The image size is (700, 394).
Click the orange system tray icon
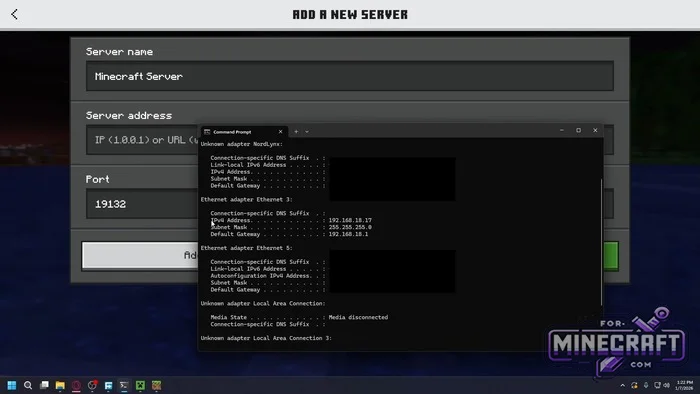point(634,385)
